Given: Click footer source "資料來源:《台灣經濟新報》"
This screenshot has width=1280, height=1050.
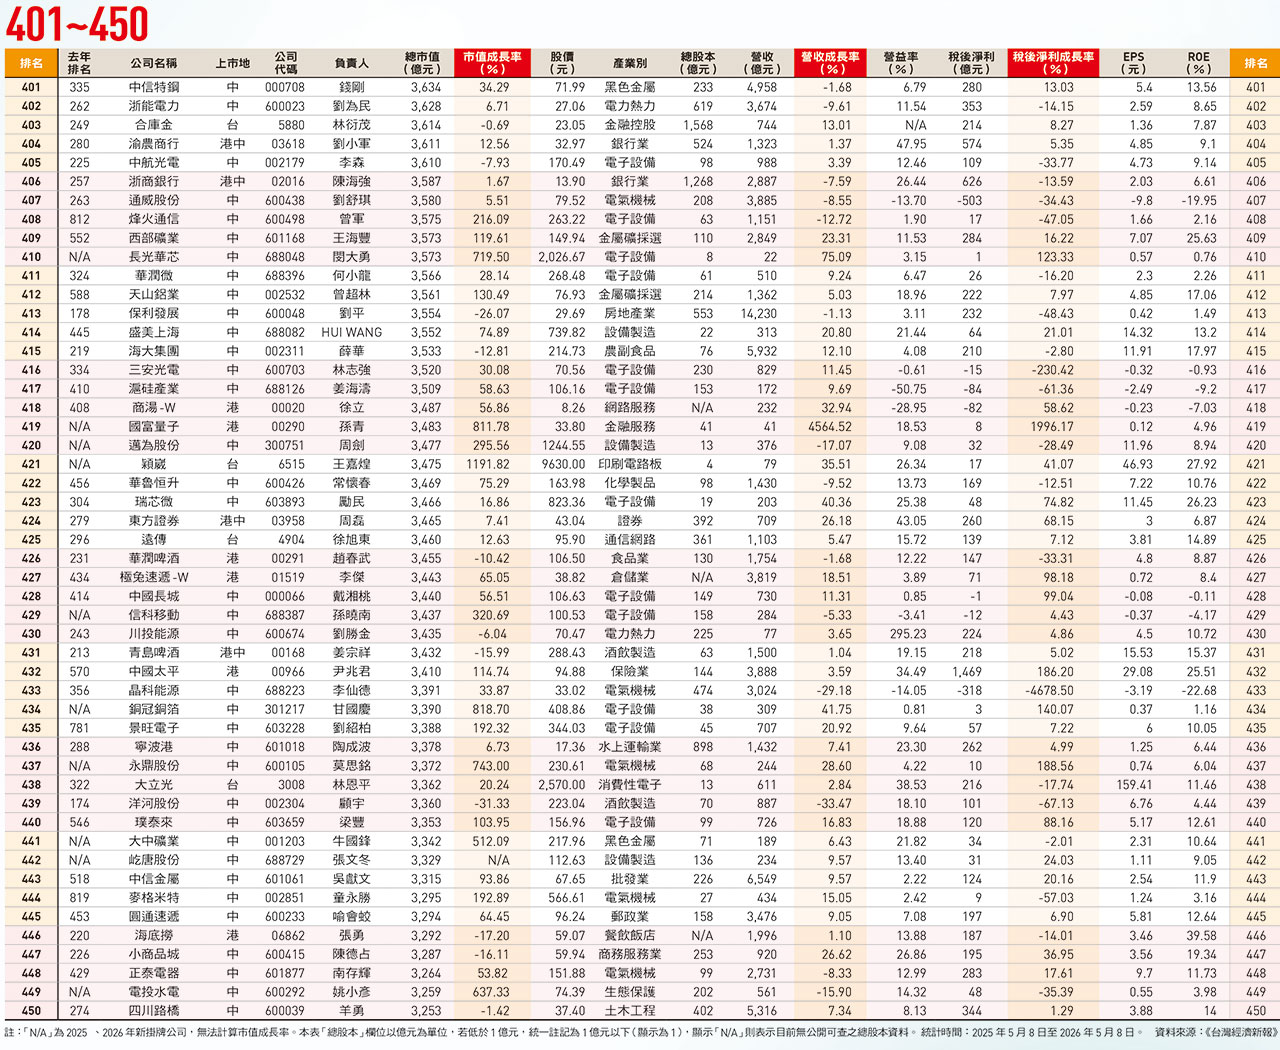Looking at the screenshot, I should click(1216, 1032).
